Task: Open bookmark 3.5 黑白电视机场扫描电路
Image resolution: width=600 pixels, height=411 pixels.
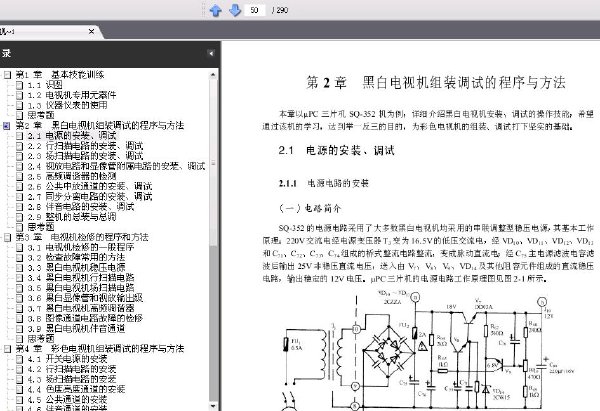Action: [x=80, y=288]
